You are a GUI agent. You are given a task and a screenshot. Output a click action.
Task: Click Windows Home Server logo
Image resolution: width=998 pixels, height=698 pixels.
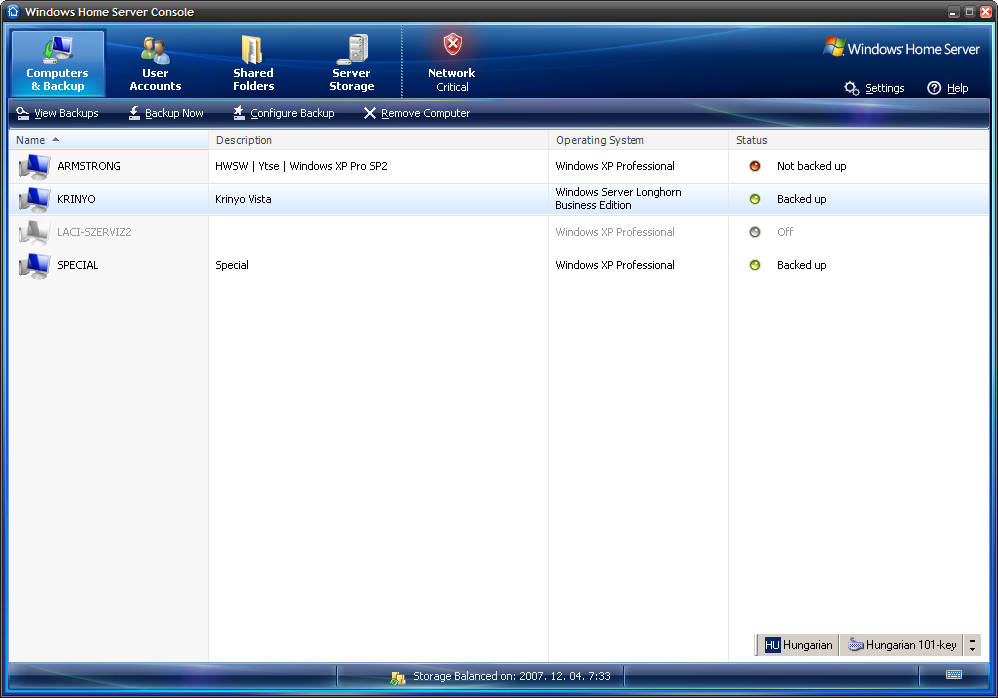coord(901,48)
